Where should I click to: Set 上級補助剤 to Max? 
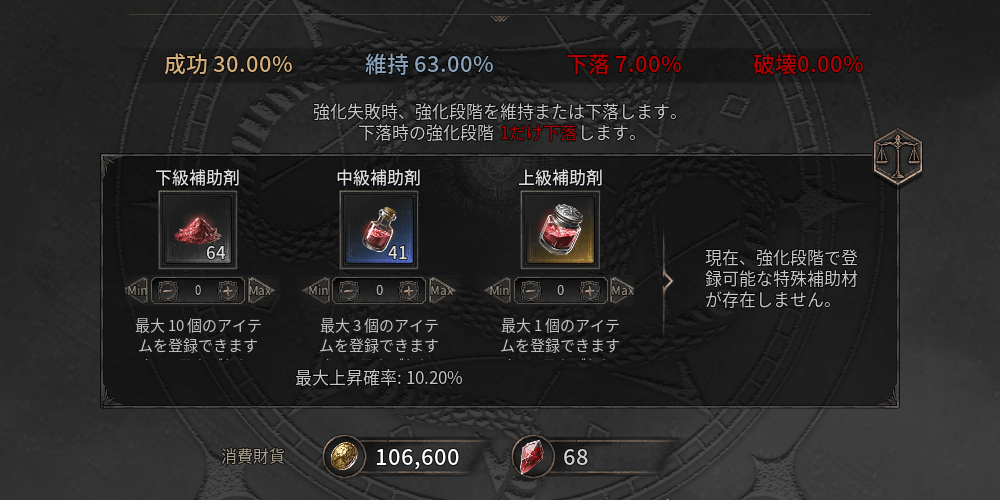622,291
